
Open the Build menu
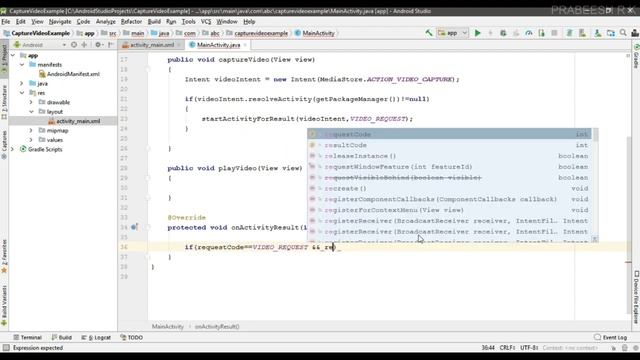tap(154, 22)
